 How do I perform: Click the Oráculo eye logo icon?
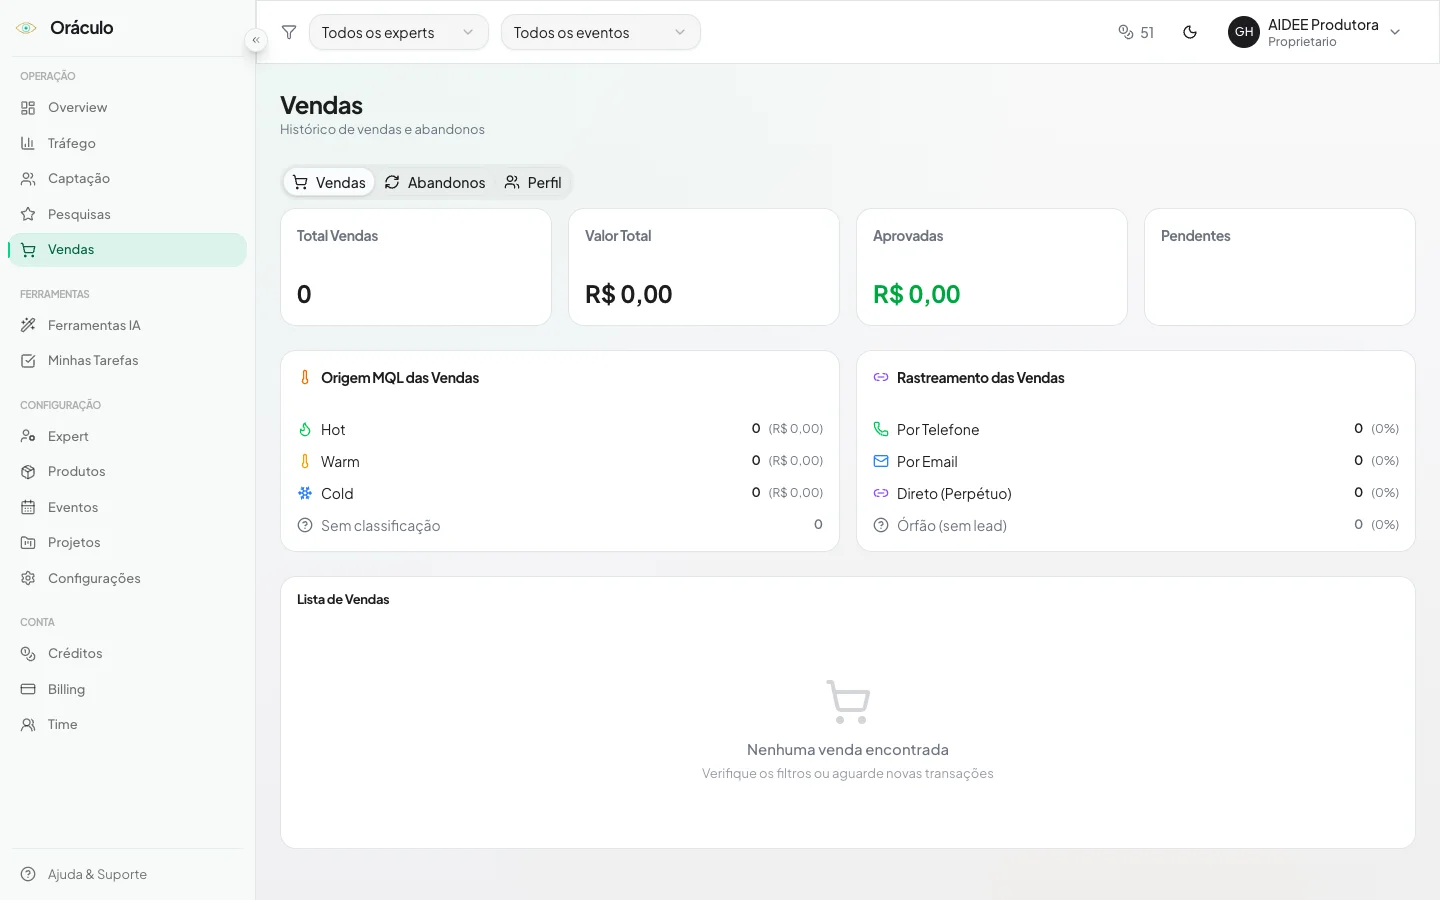pos(27,28)
